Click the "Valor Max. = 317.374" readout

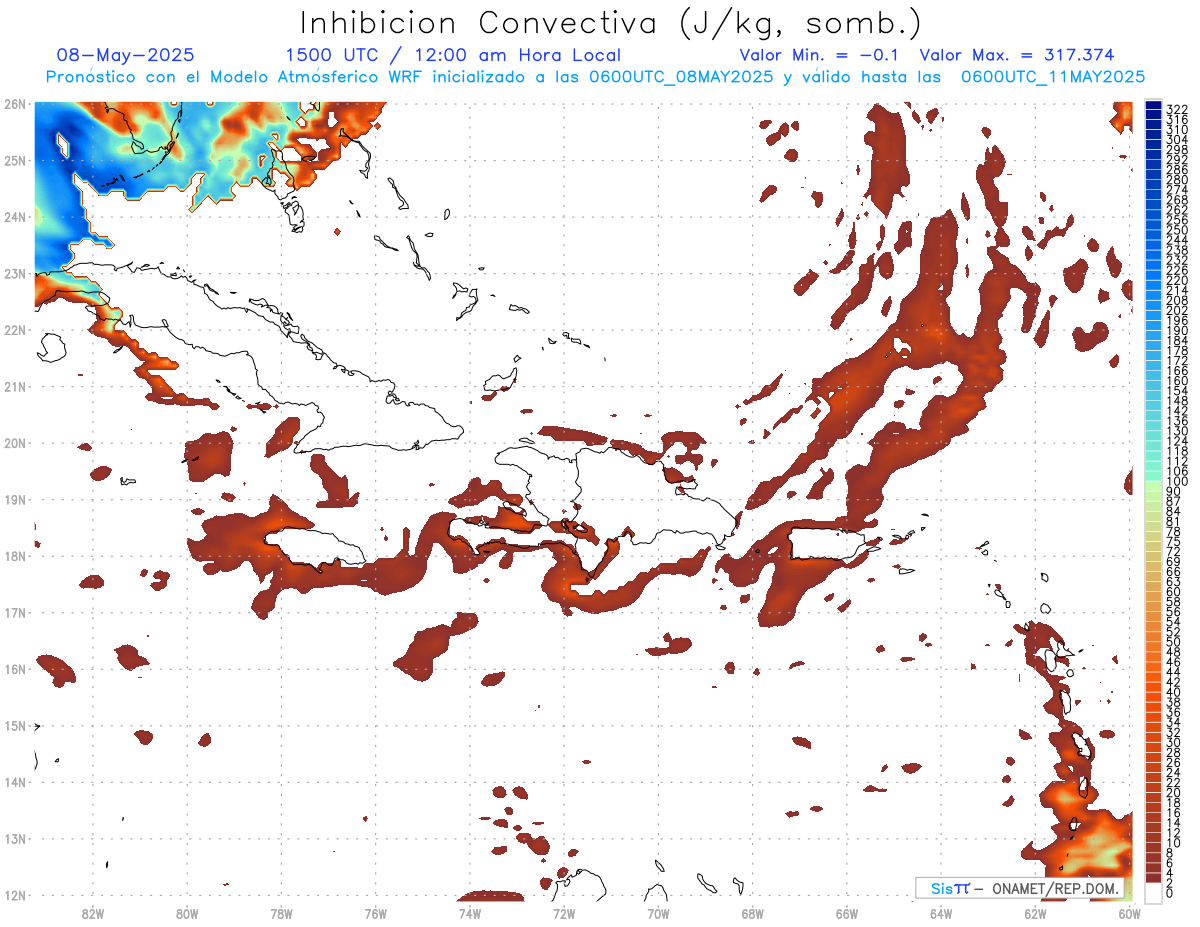(x=1017, y=56)
